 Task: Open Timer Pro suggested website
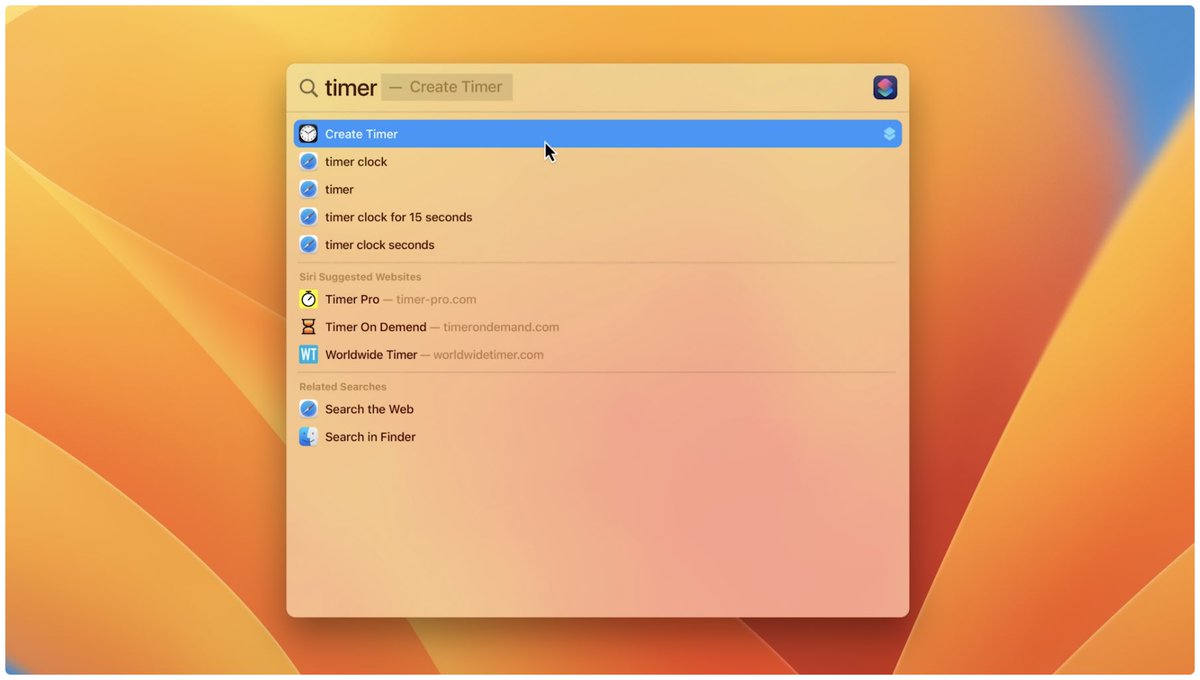pyautogui.click(x=598, y=299)
